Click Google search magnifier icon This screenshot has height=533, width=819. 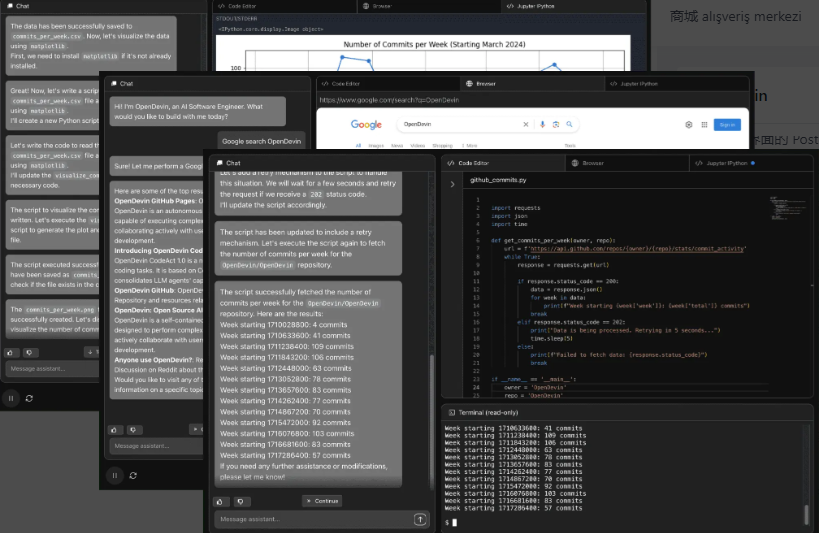click(569, 124)
